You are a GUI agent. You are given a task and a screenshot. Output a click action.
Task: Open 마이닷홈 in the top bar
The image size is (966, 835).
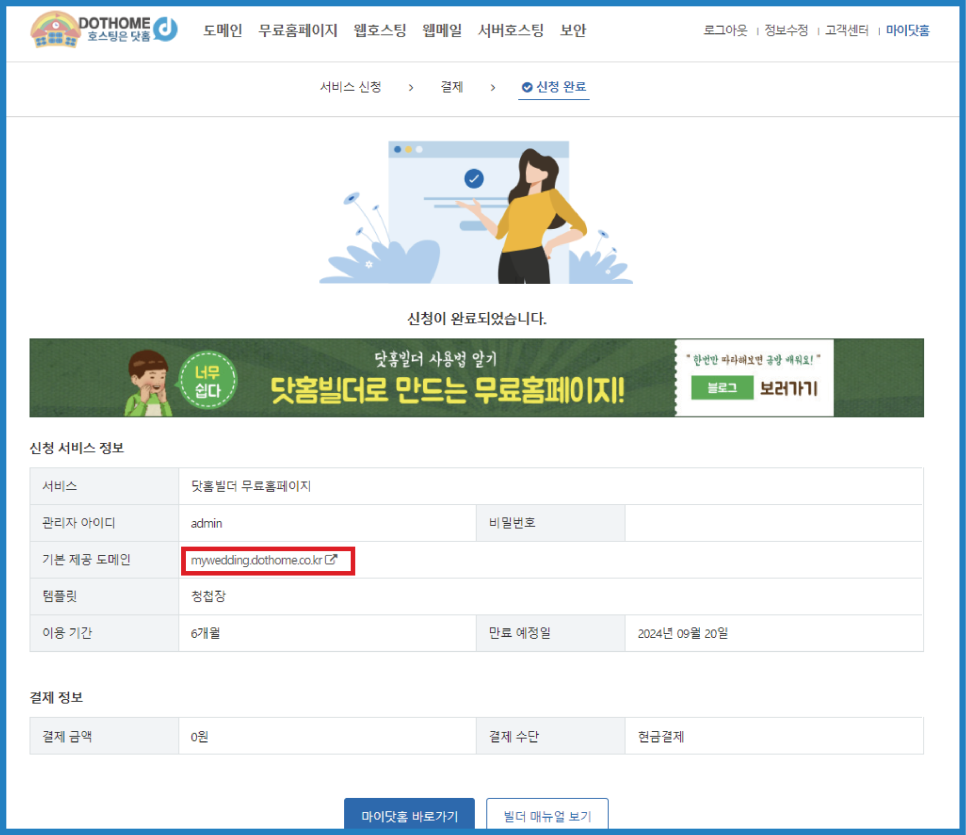click(907, 30)
